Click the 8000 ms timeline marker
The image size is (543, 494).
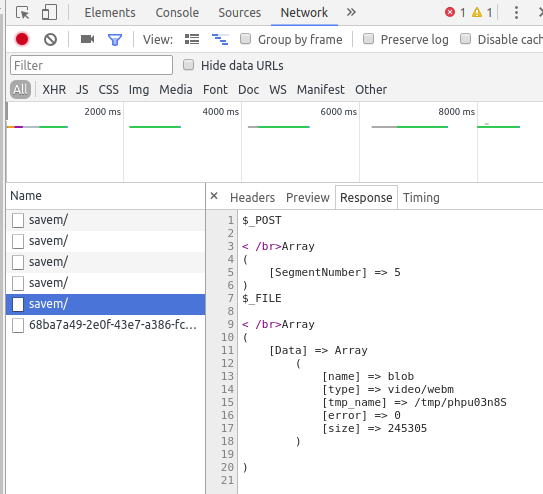tap(456, 112)
